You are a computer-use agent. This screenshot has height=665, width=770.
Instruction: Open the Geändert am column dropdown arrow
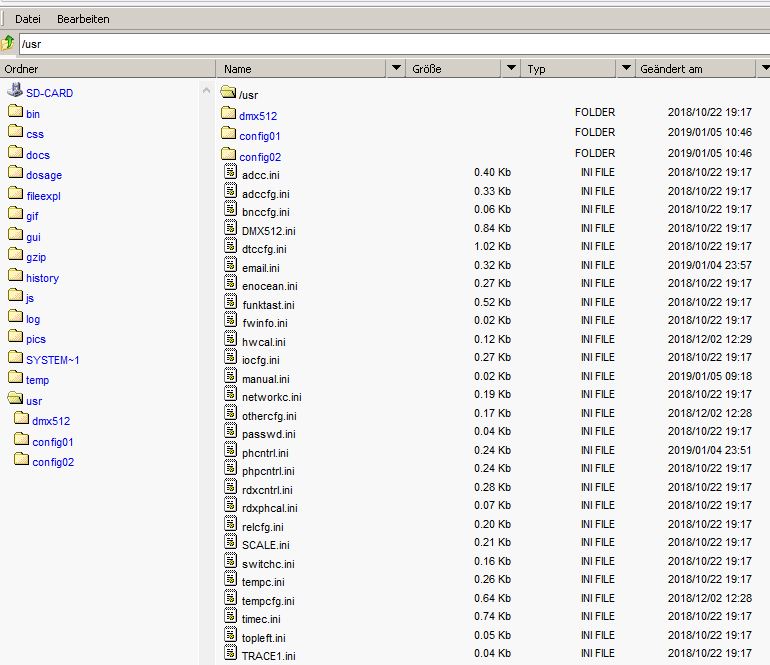[x=764, y=68]
